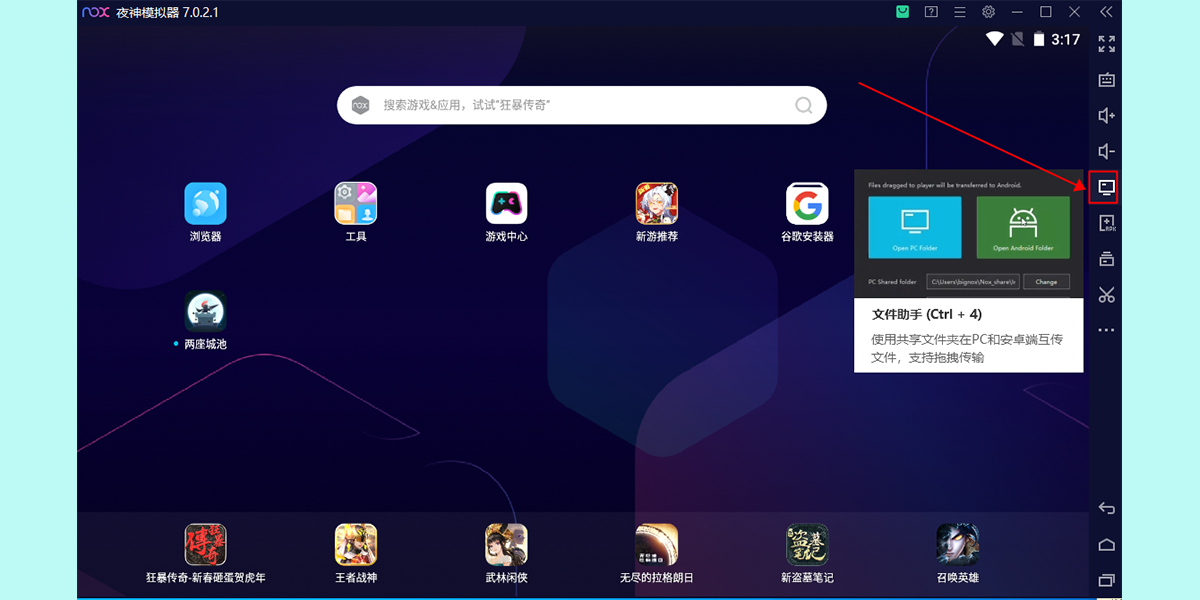Click Open PC Folder tile
Viewport: 1200px width, 600px height.
click(915, 227)
